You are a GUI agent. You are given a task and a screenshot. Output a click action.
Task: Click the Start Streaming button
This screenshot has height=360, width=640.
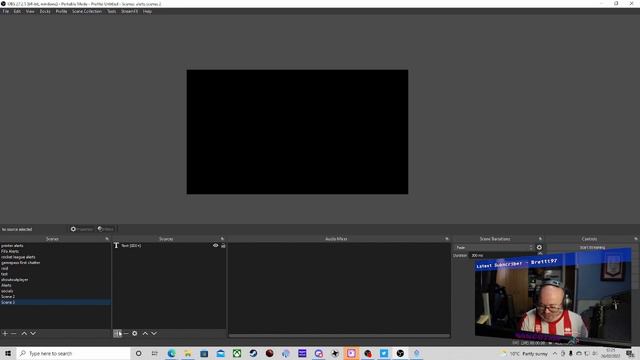592,247
